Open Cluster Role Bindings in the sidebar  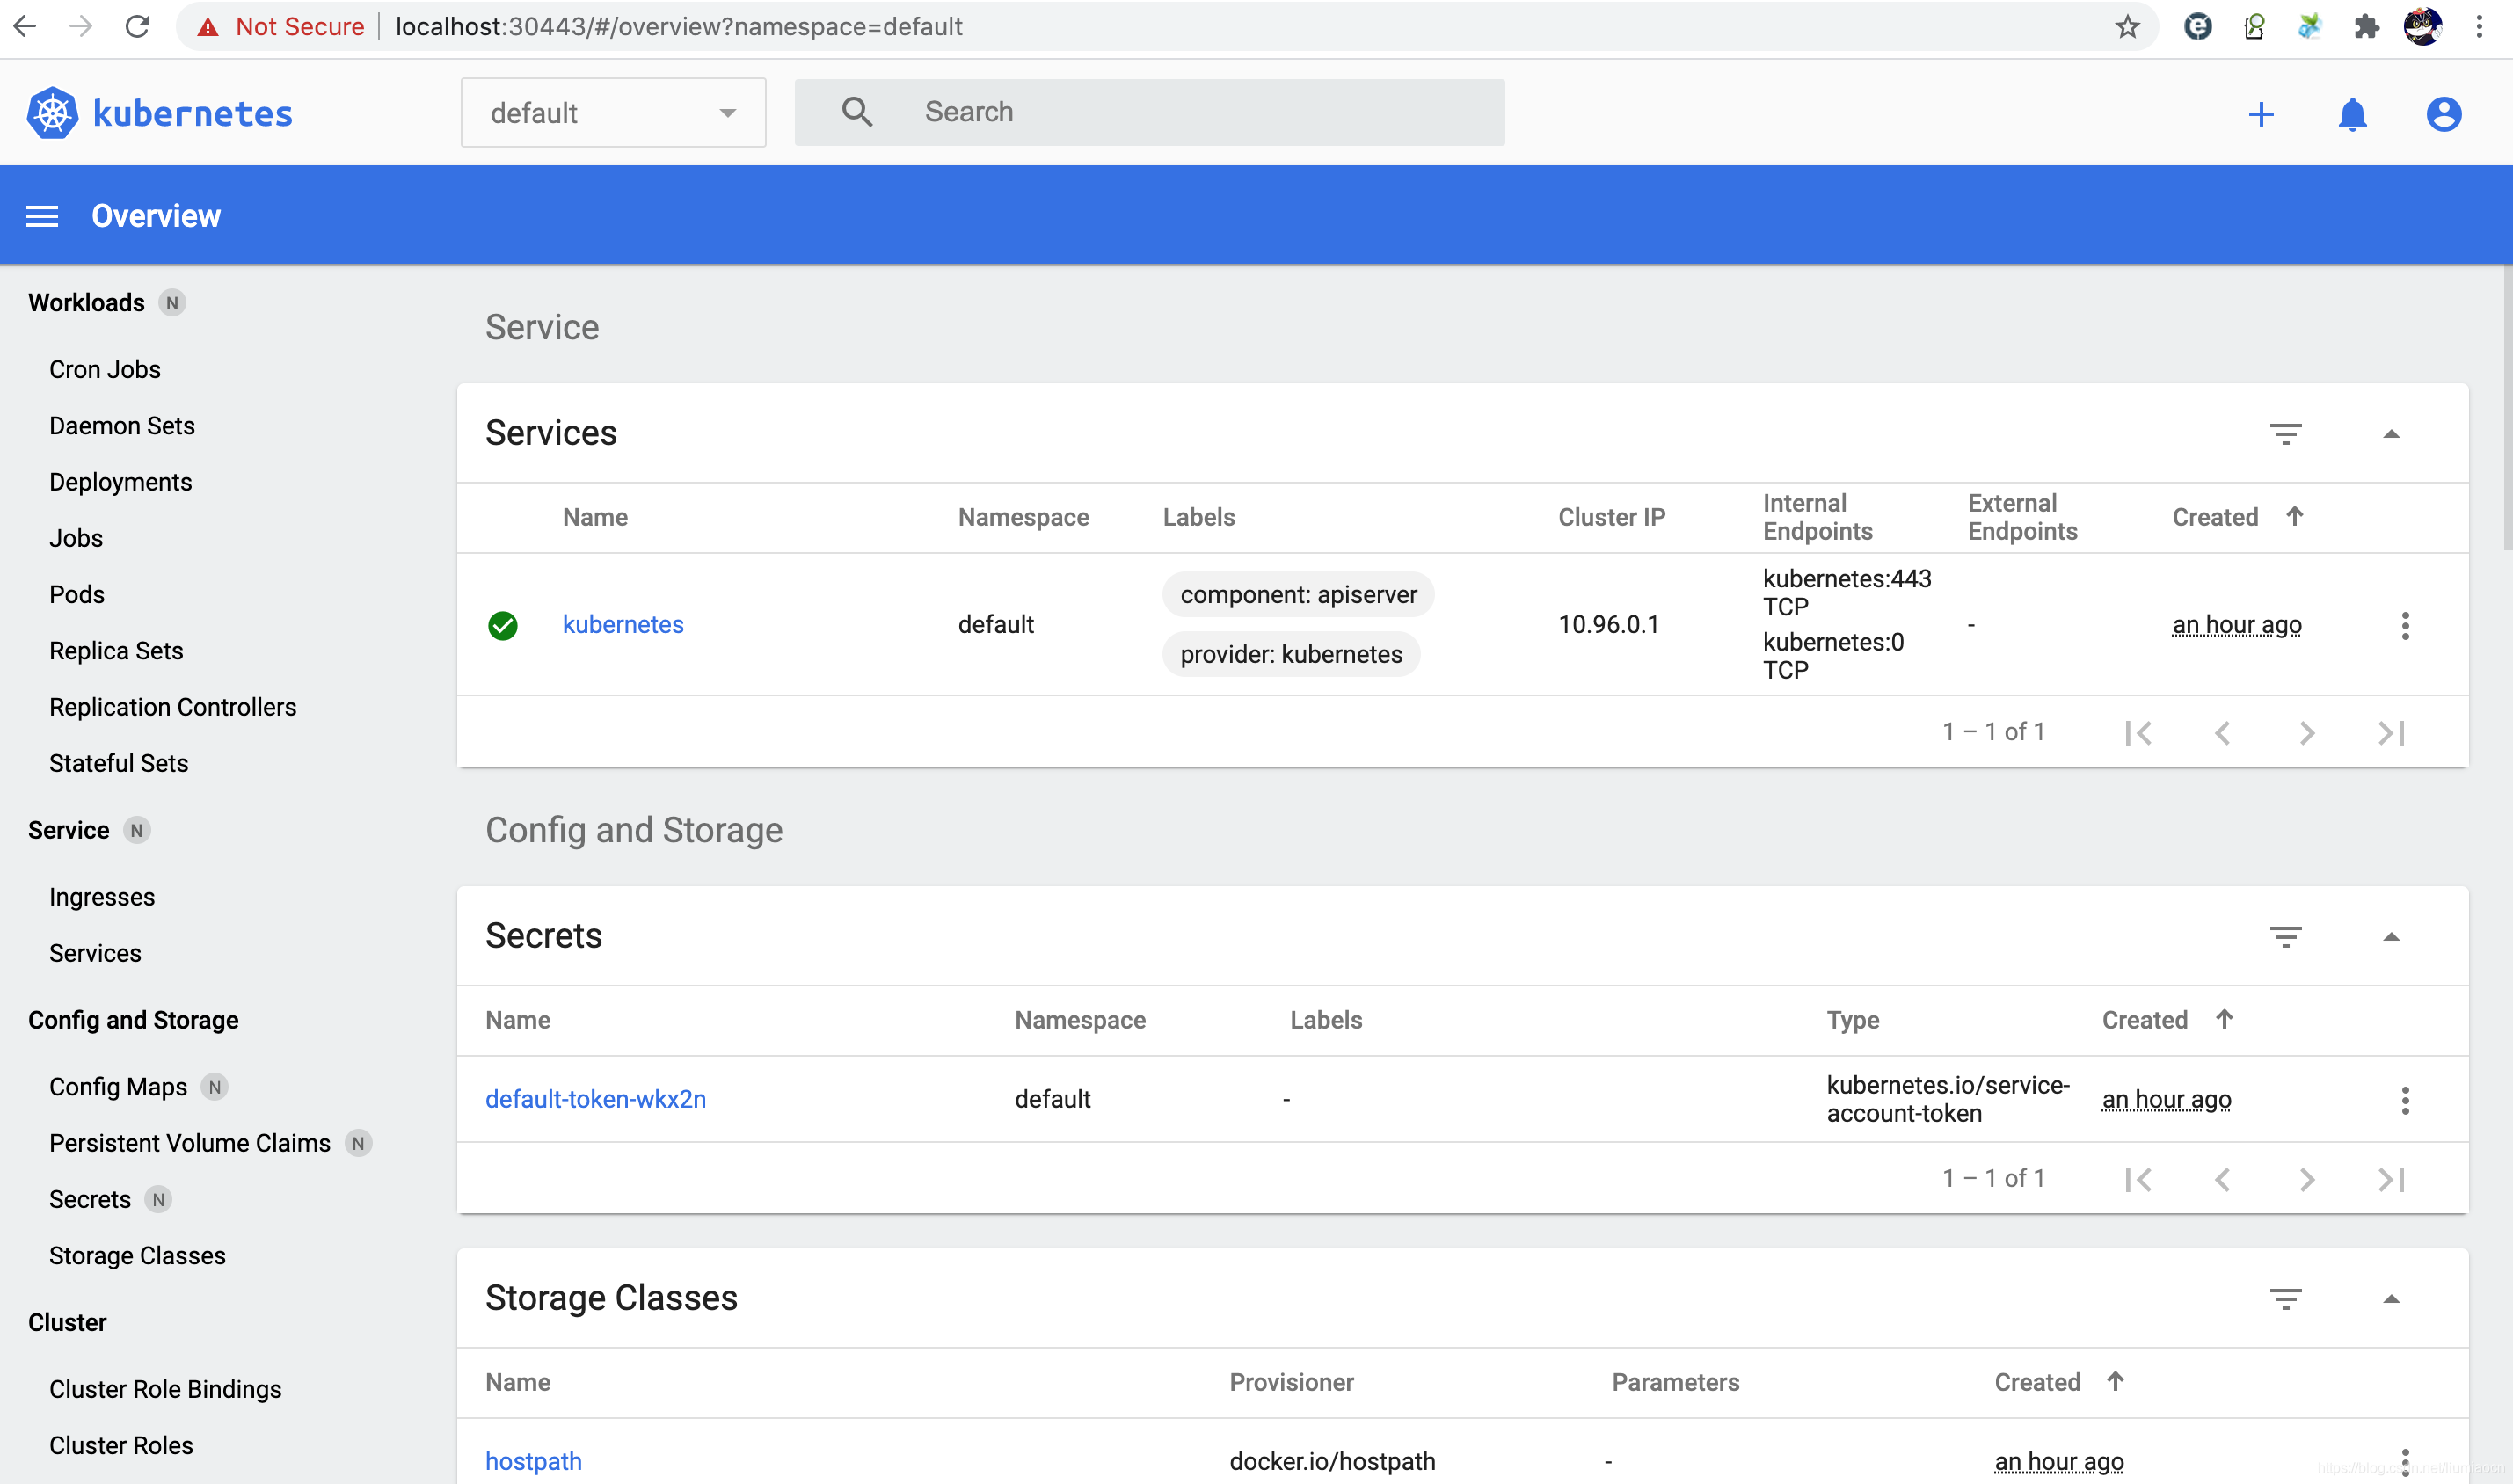click(165, 1389)
